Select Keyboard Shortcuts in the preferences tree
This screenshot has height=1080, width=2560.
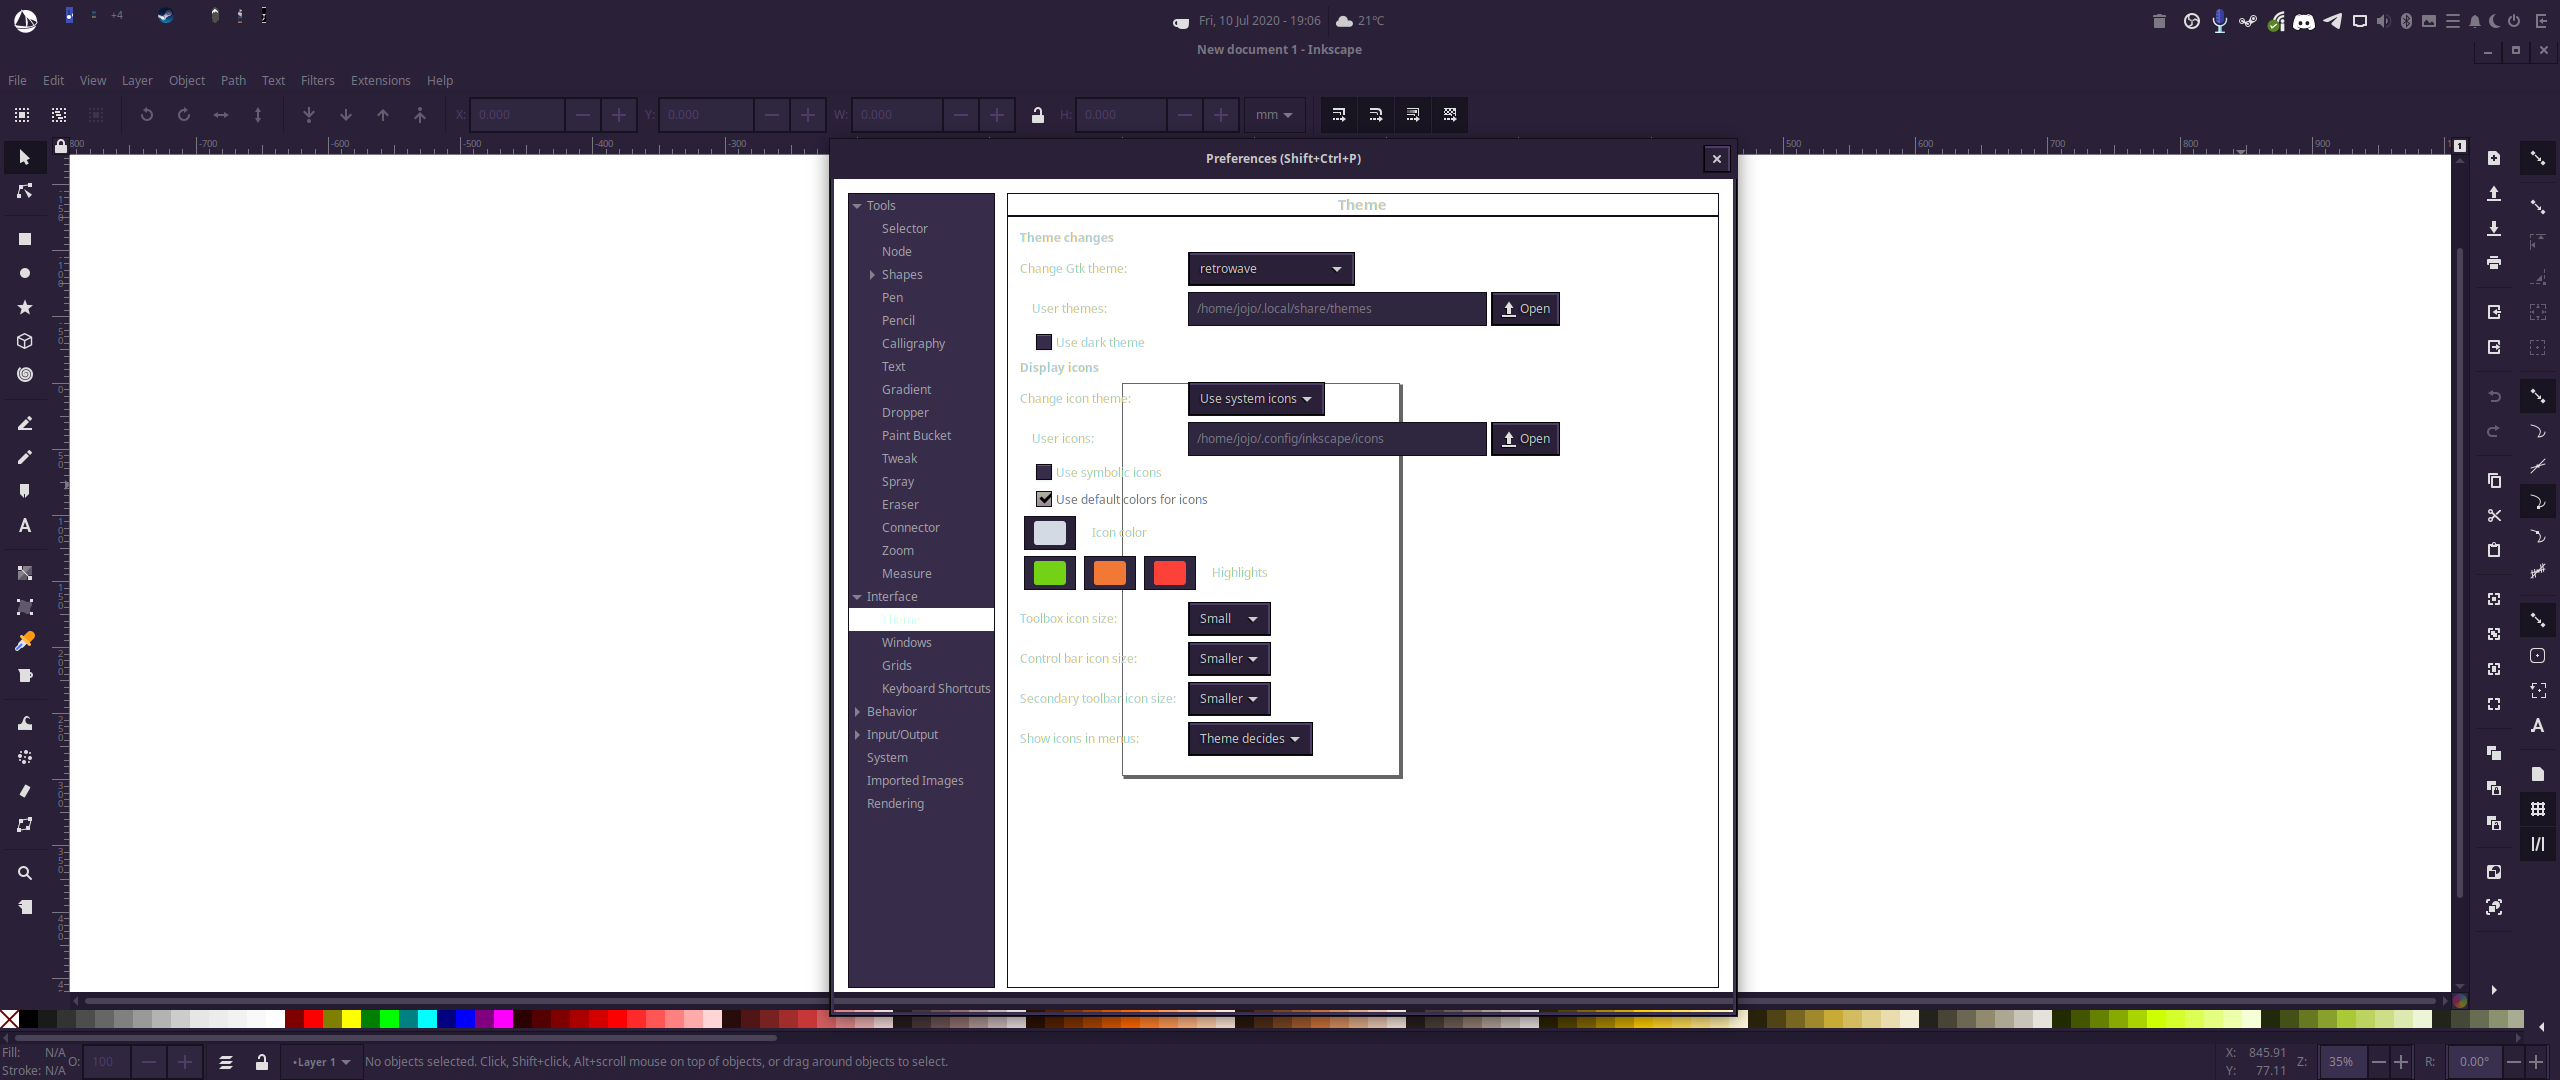point(935,688)
